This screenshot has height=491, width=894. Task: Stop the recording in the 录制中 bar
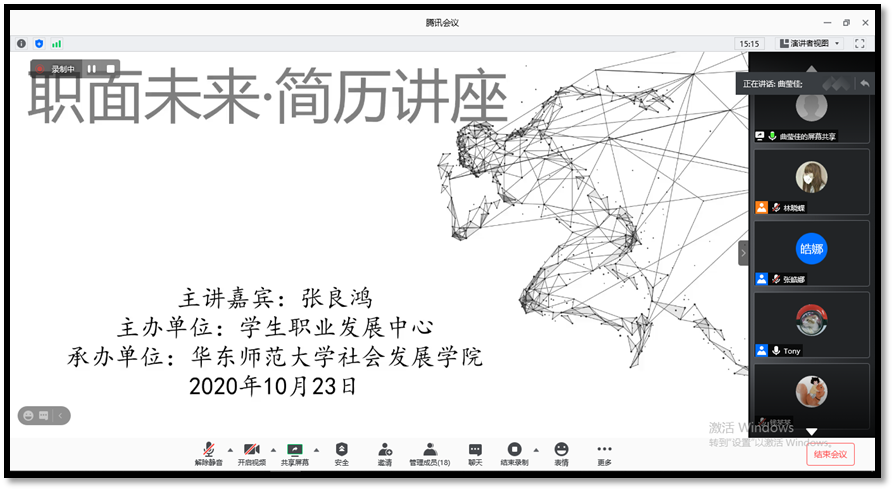(x=109, y=69)
